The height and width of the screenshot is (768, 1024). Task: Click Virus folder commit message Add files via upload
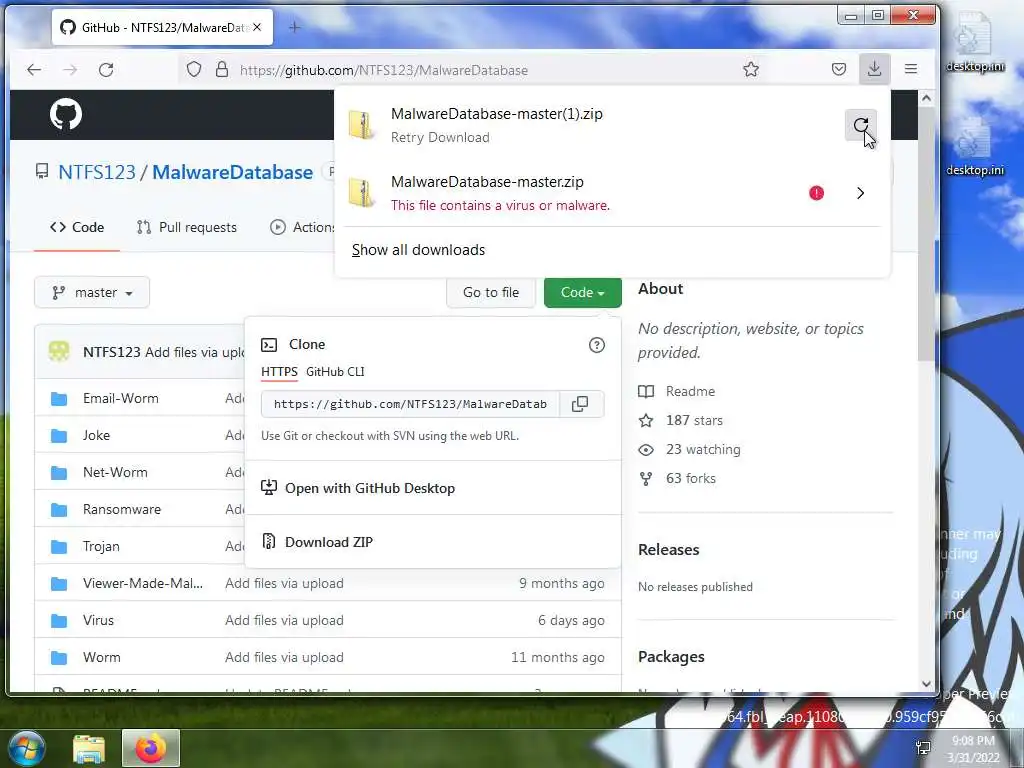pos(284,620)
